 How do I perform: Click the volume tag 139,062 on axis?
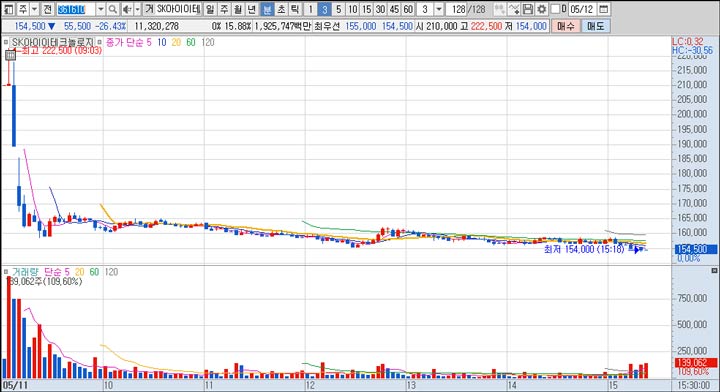coord(696,363)
